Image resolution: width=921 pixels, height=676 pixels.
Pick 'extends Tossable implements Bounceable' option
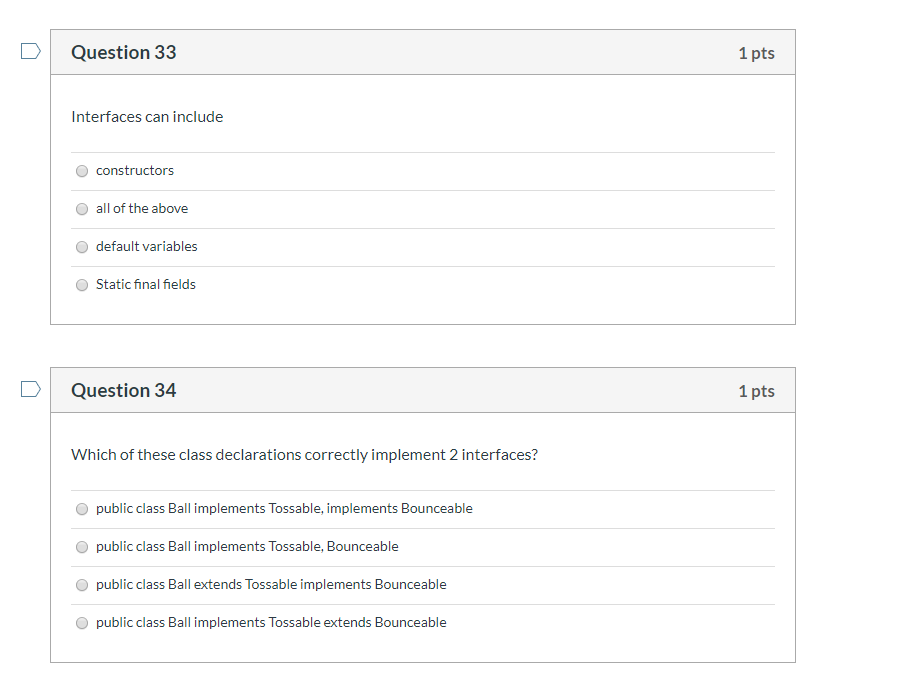click(x=82, y=585)
